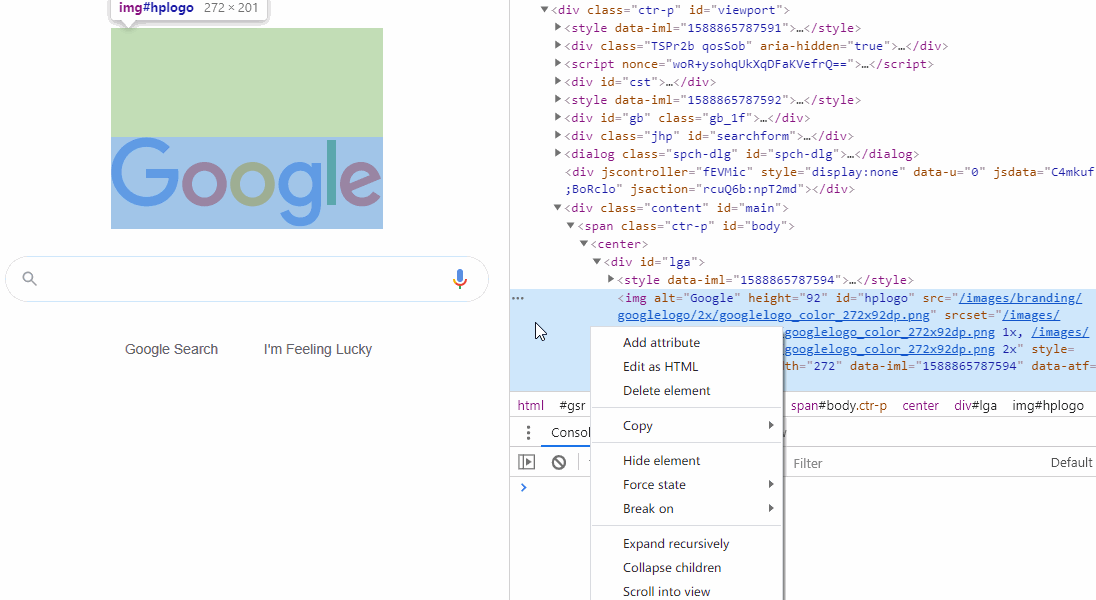The height and width of the screenshot is (600, 1096).
Task: Expand style data-iml 1588865787594 node
Action: 610,280
